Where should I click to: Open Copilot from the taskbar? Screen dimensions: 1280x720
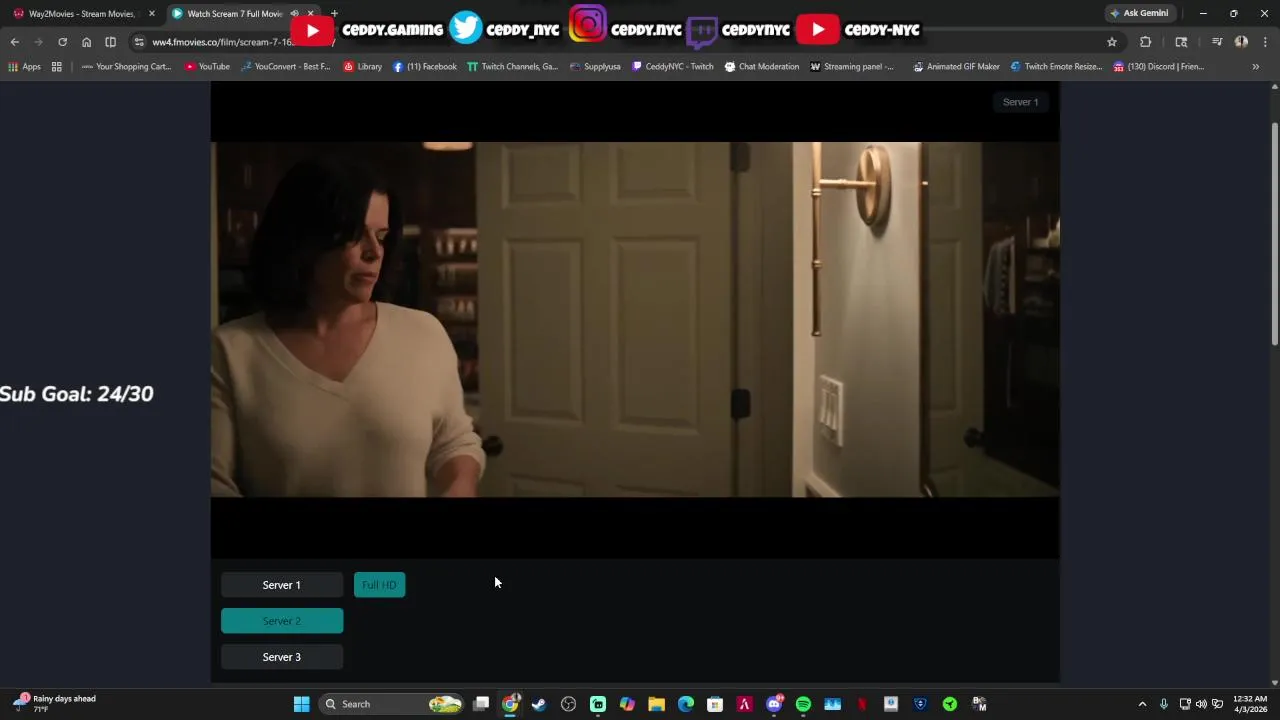(x=627, y=704)
